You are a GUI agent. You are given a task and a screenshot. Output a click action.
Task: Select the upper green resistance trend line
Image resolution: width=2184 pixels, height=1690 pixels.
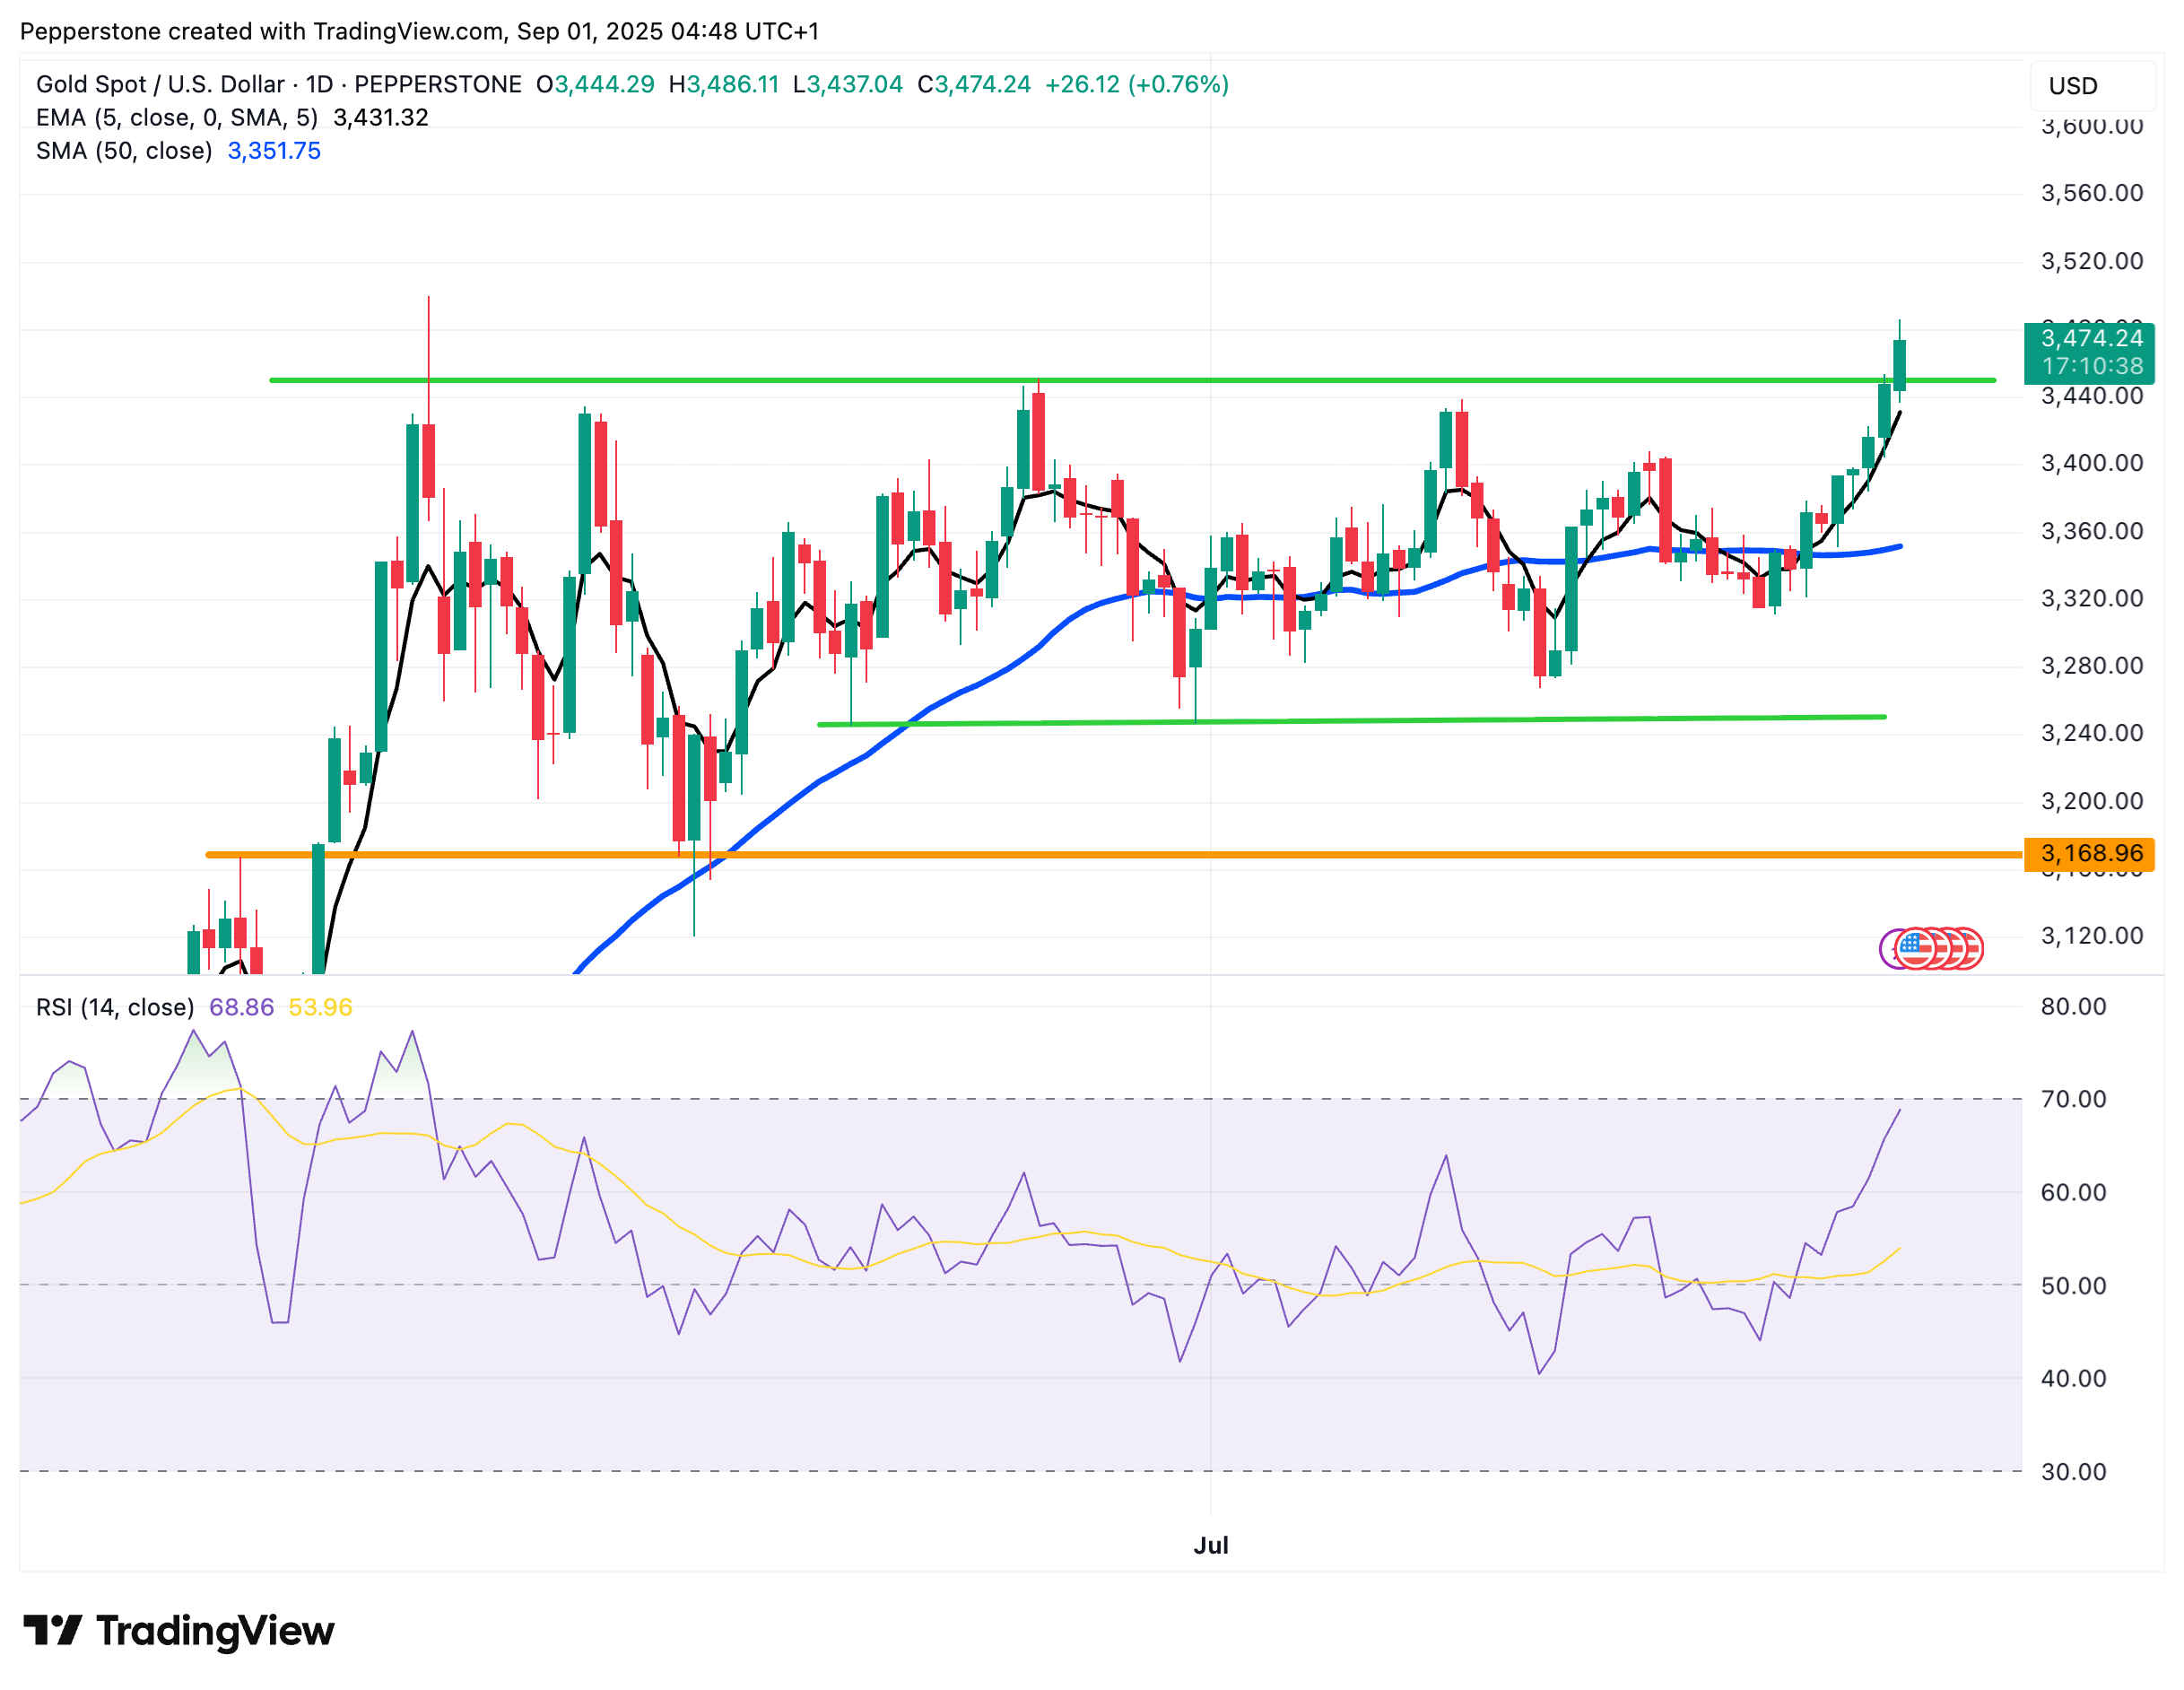click(x=1132, y=380)
